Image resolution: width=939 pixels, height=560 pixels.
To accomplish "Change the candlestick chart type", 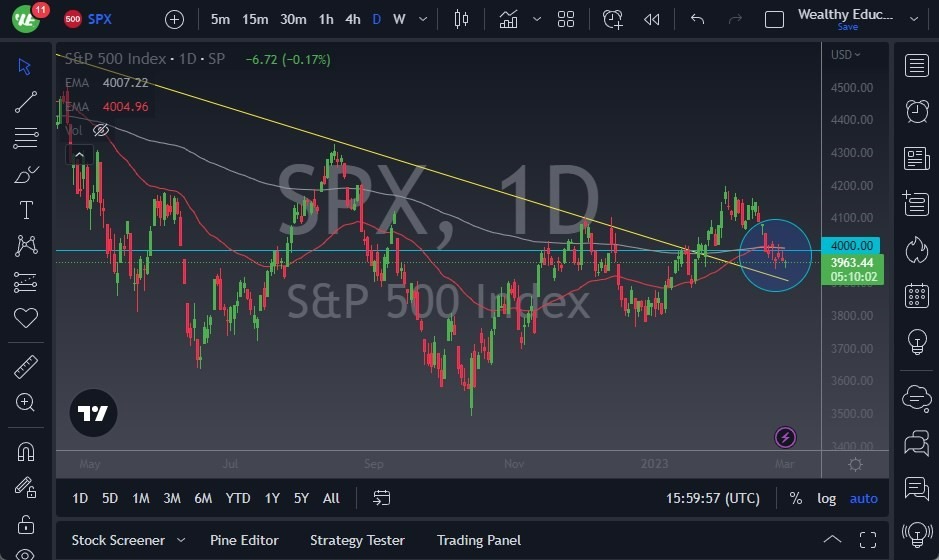I will tap(461, 19).
